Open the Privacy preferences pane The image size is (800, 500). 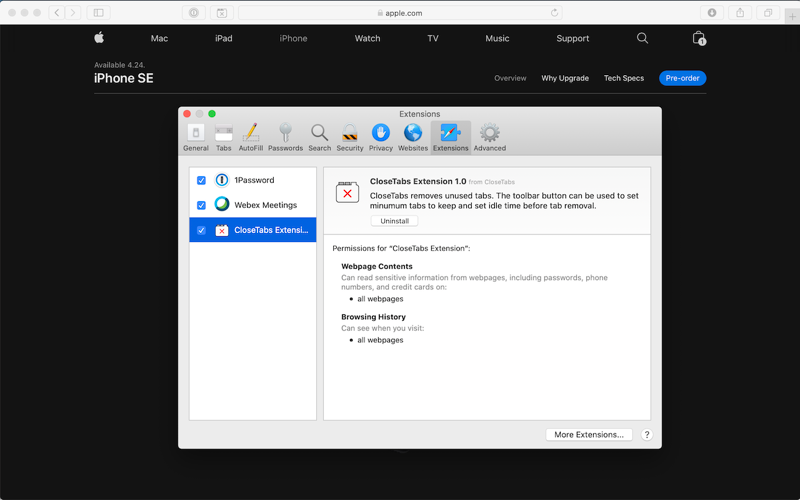pyautogui.click(x=381, y=138)
